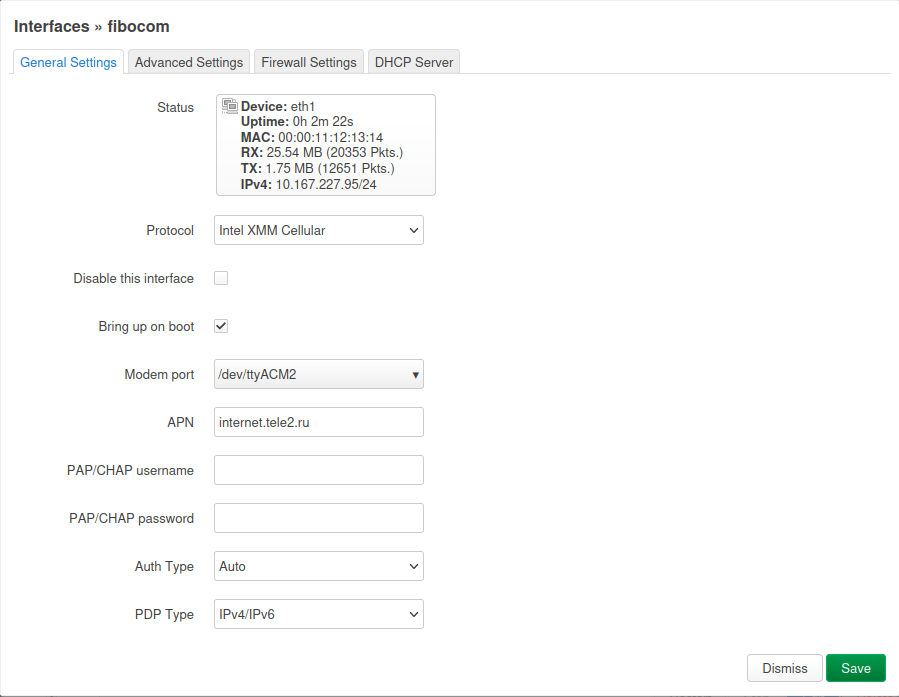This screenshot has height=697, width=899.
Task: Click the Modem port label
Action: 159,374
